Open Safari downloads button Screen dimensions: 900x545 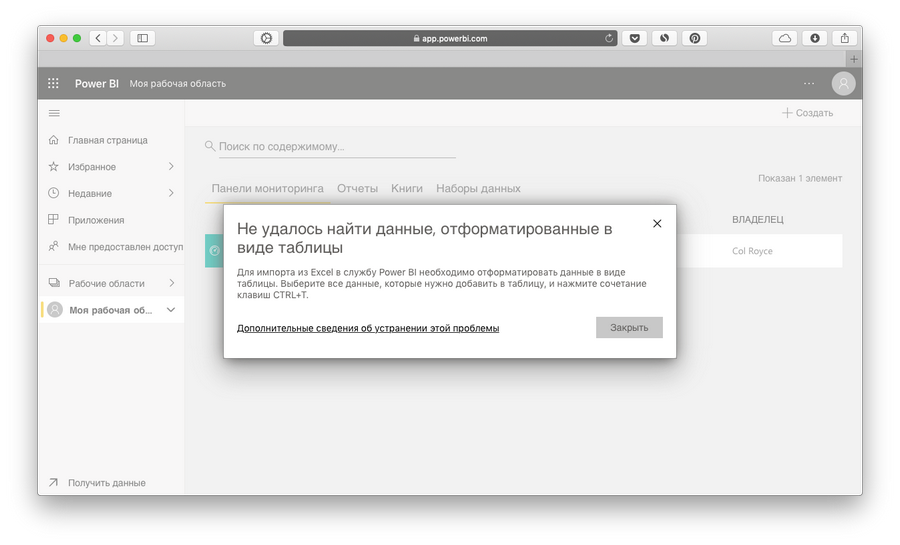point(814,38)
